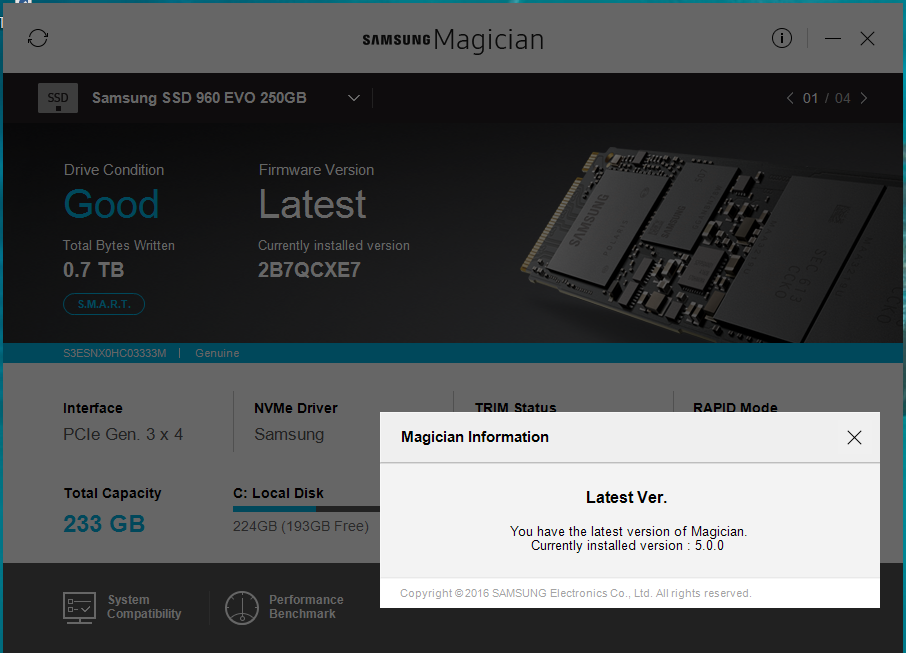Screen dimensions: 906x653
Task: Expand the drive selection dropdown
Action: 354,98
